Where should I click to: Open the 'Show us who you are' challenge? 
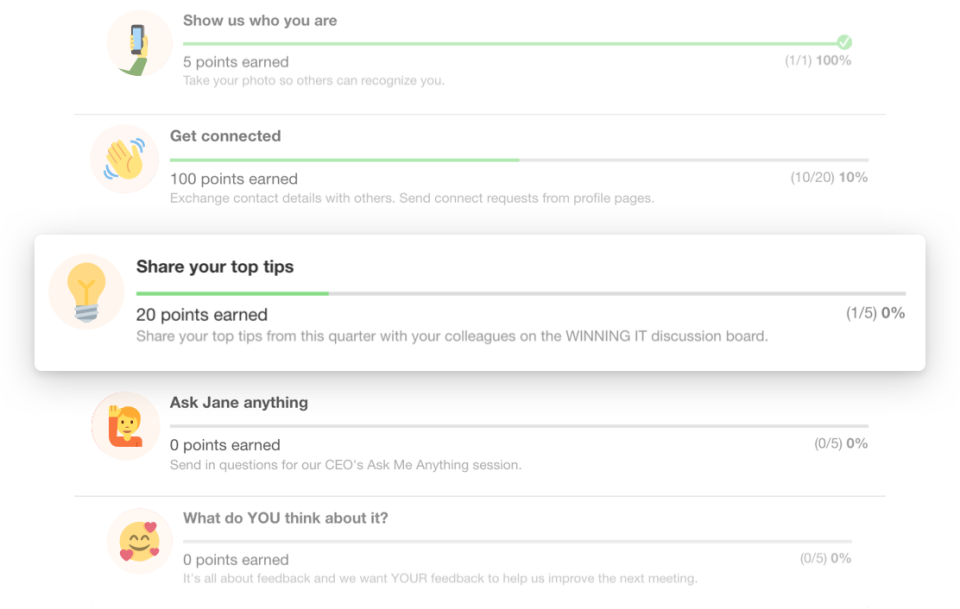(260, 21)
